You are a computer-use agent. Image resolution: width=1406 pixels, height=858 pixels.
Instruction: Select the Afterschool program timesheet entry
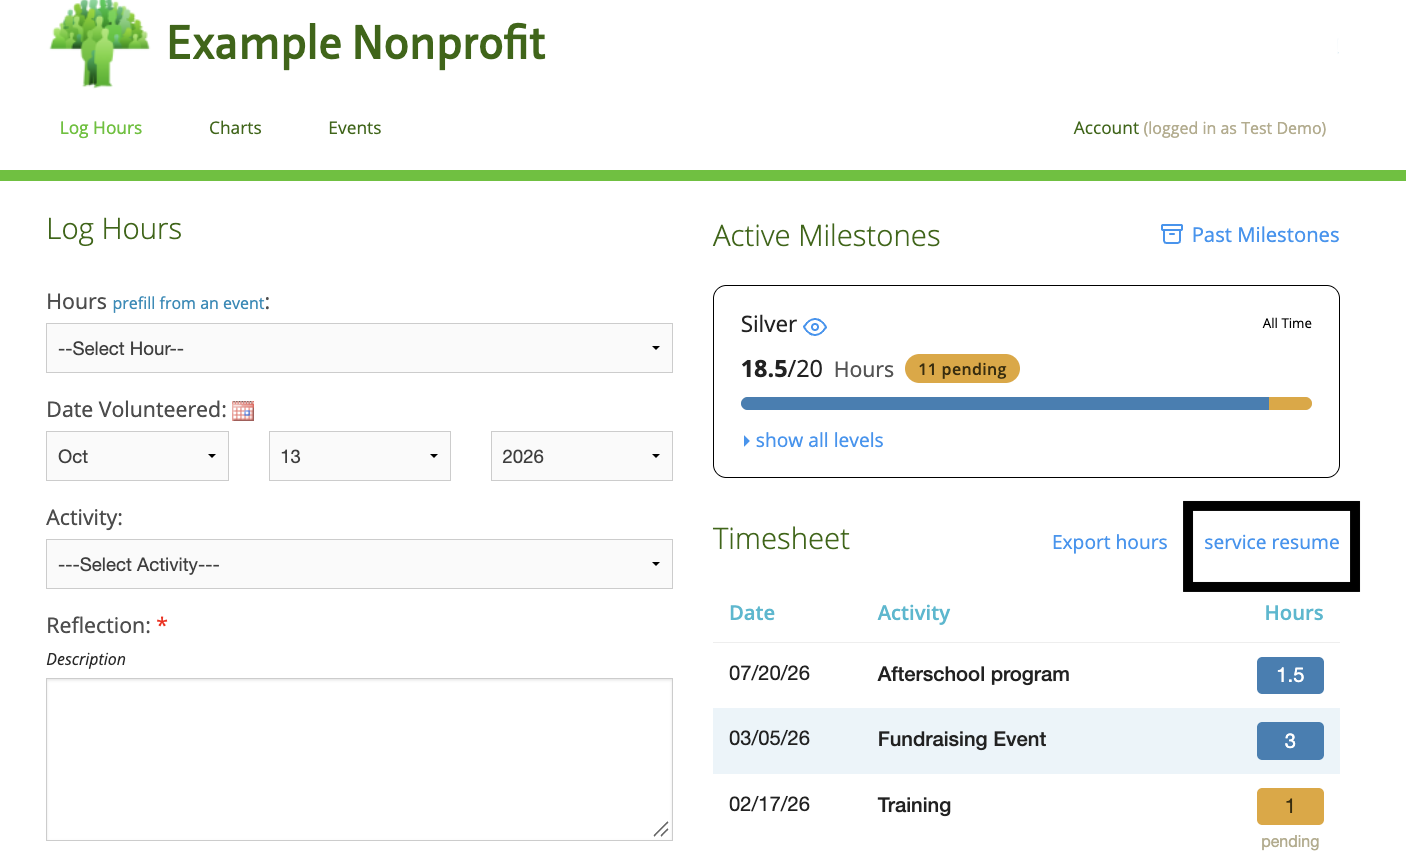click(1026, 675)
